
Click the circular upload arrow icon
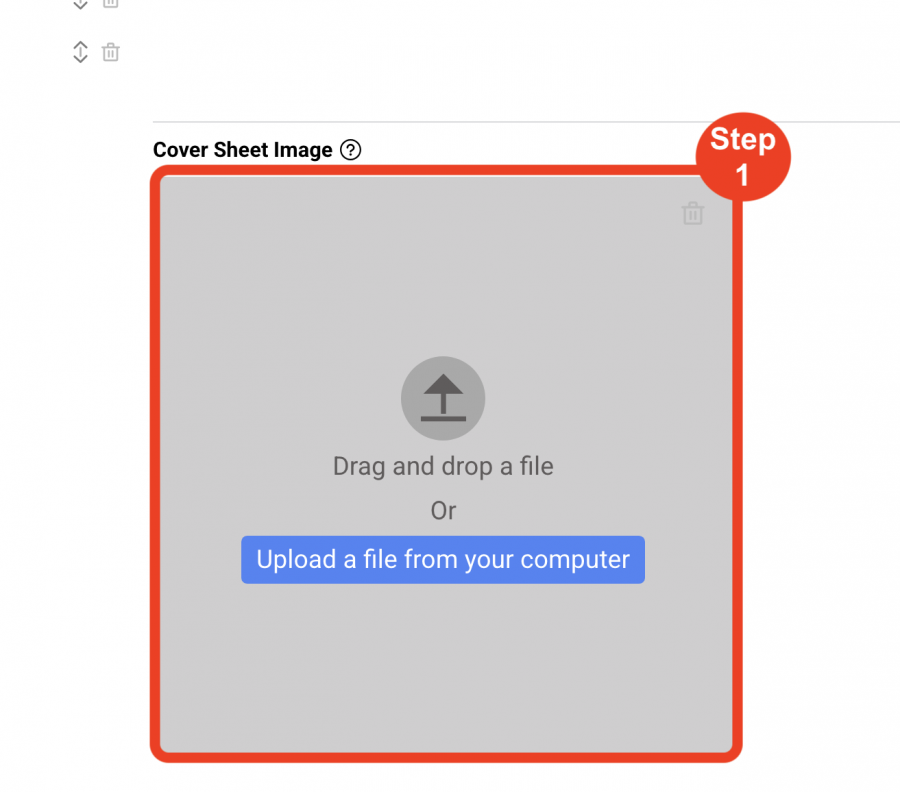tap(443, 398)
